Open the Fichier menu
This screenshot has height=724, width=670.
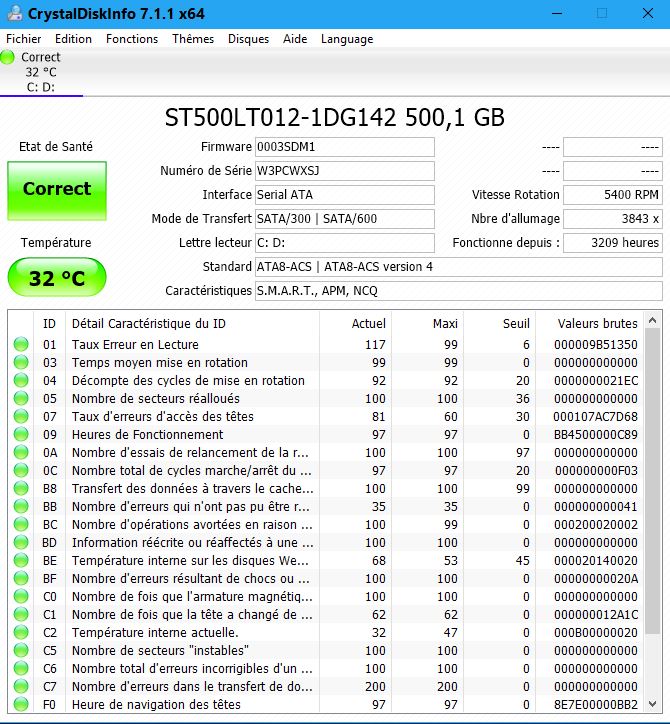click(24, 39)
